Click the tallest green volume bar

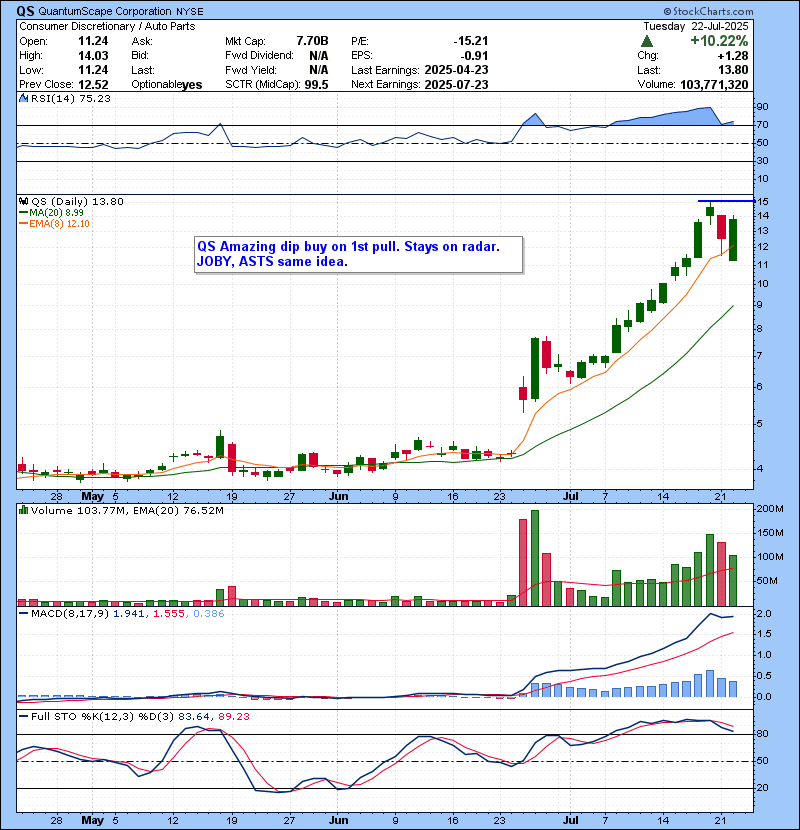coord(535,558)
